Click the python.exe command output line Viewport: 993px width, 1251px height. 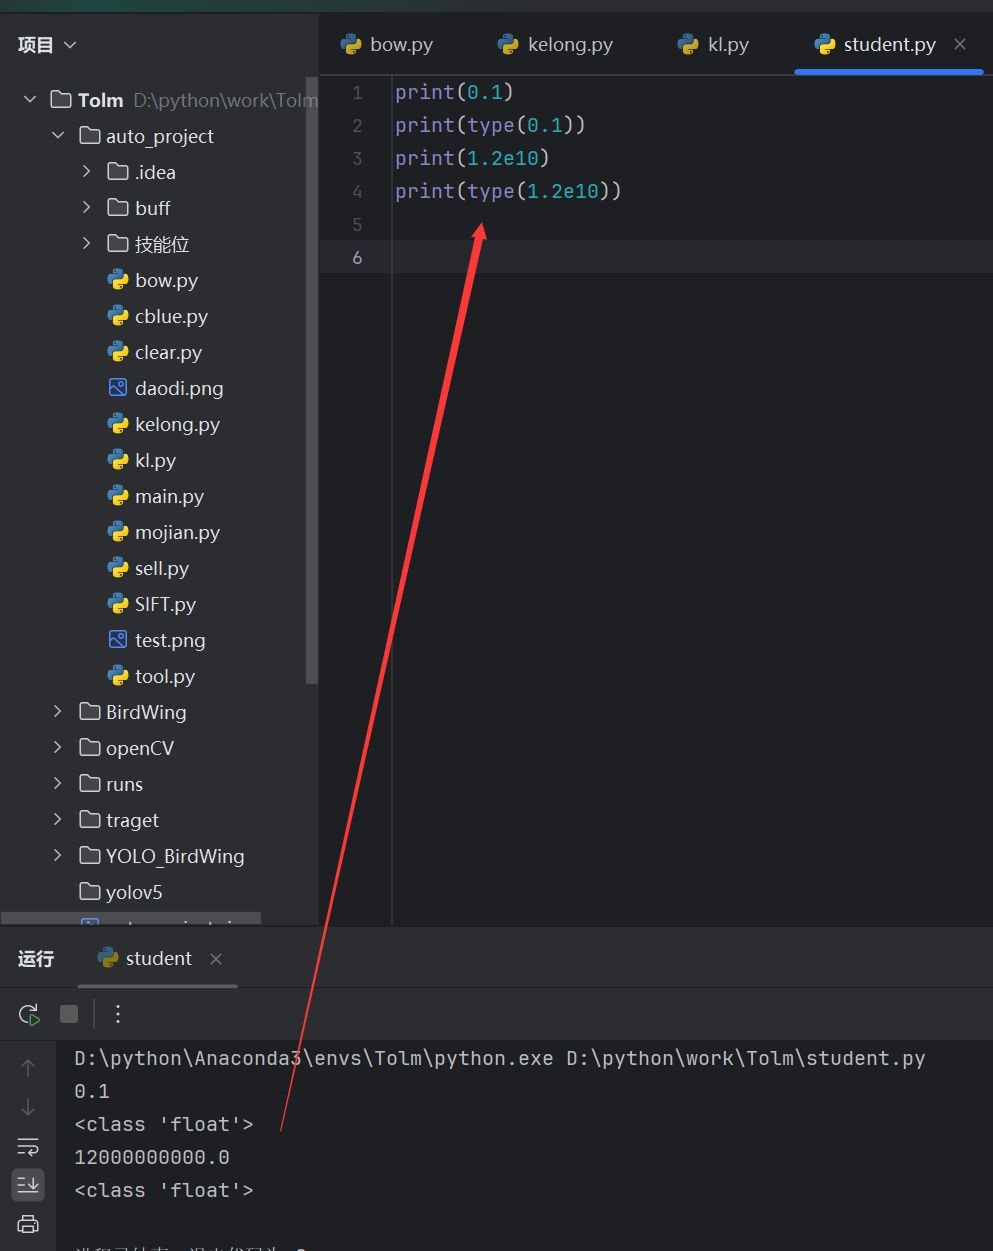tap(500, 1058)
